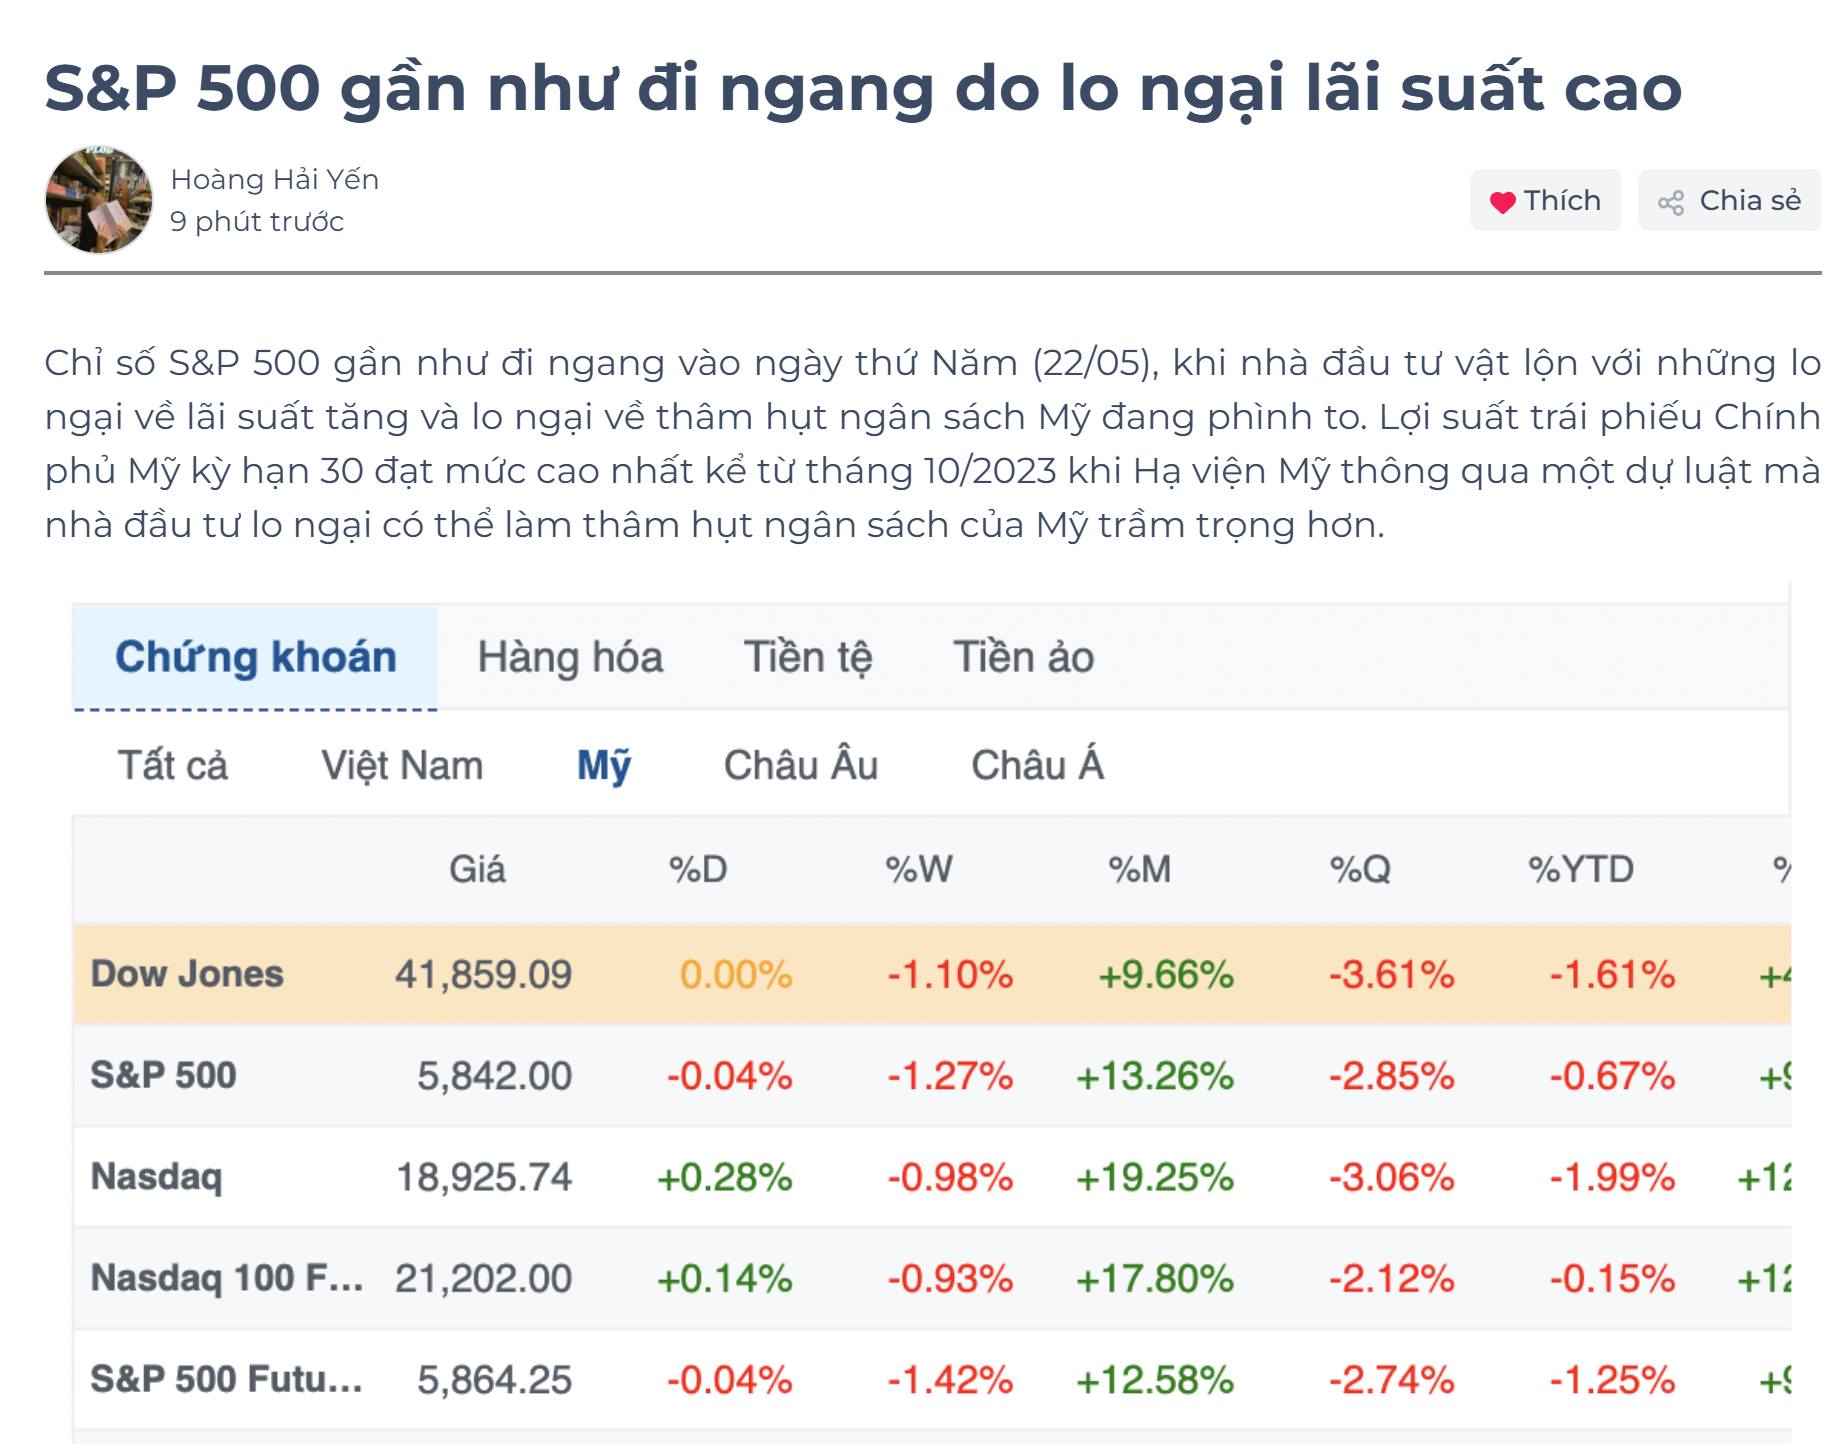Click the Dow Jones row name
Image resolution: width=1840 pixels, height=1444 pixels.
click(187, 974)
